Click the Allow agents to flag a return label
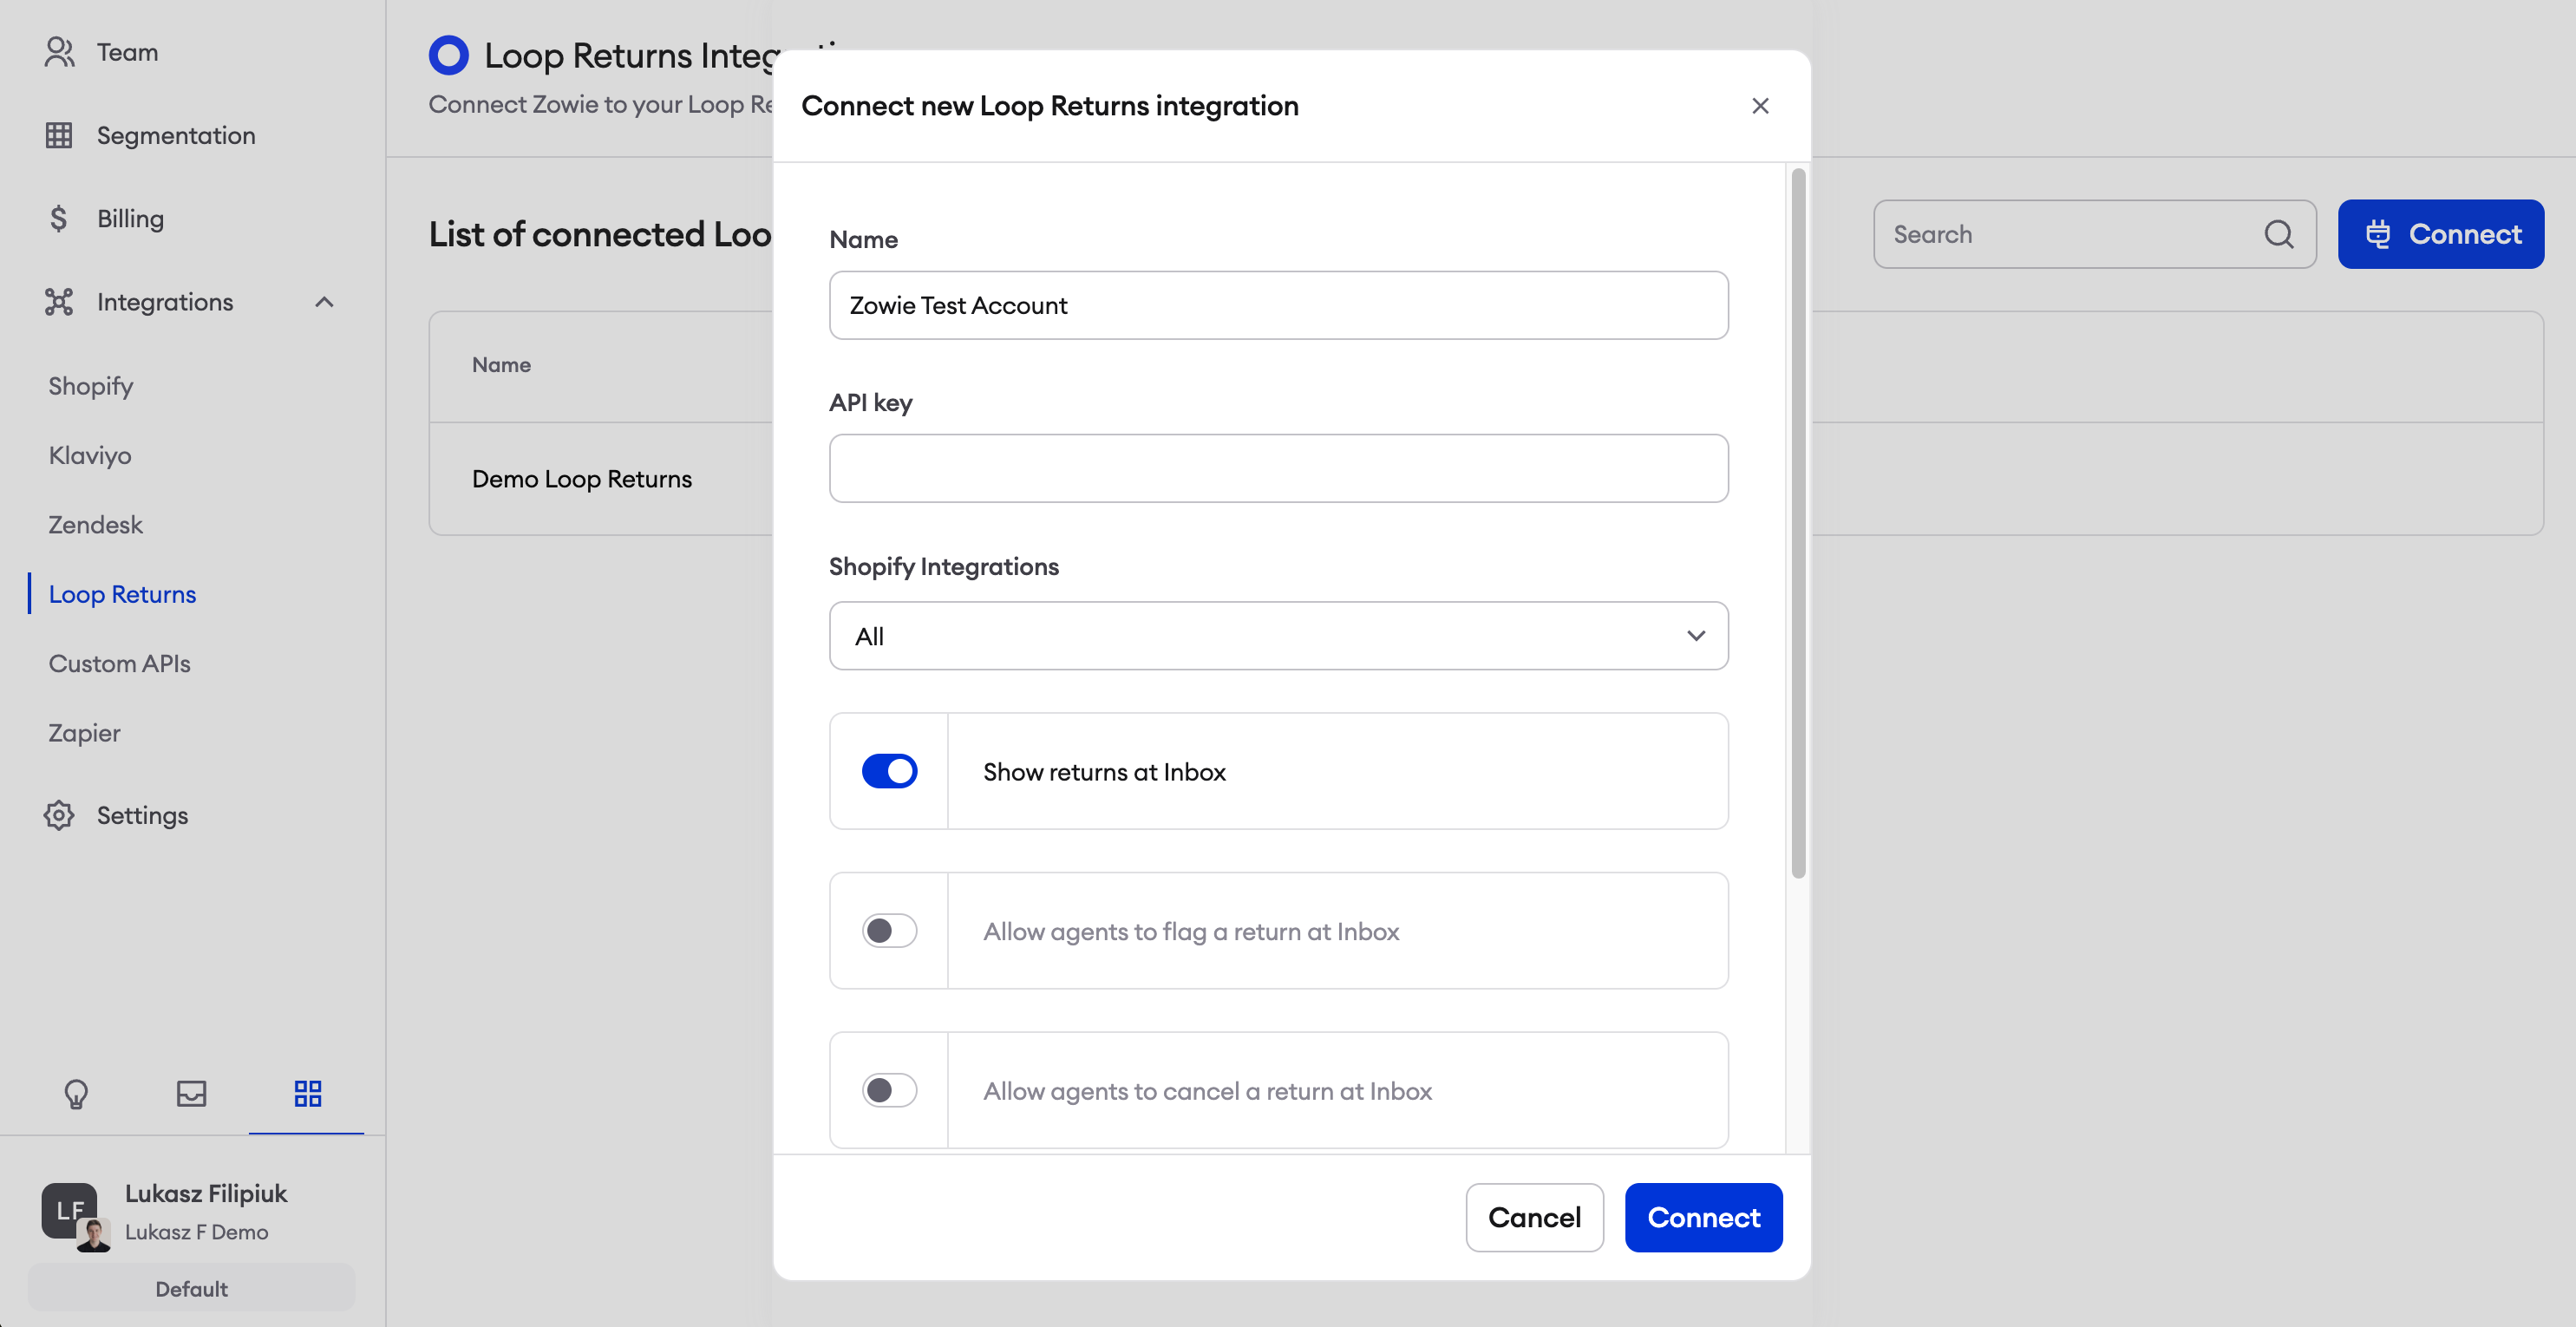The width and height of the screenshot is (2576, 1327). (1191, 932)
